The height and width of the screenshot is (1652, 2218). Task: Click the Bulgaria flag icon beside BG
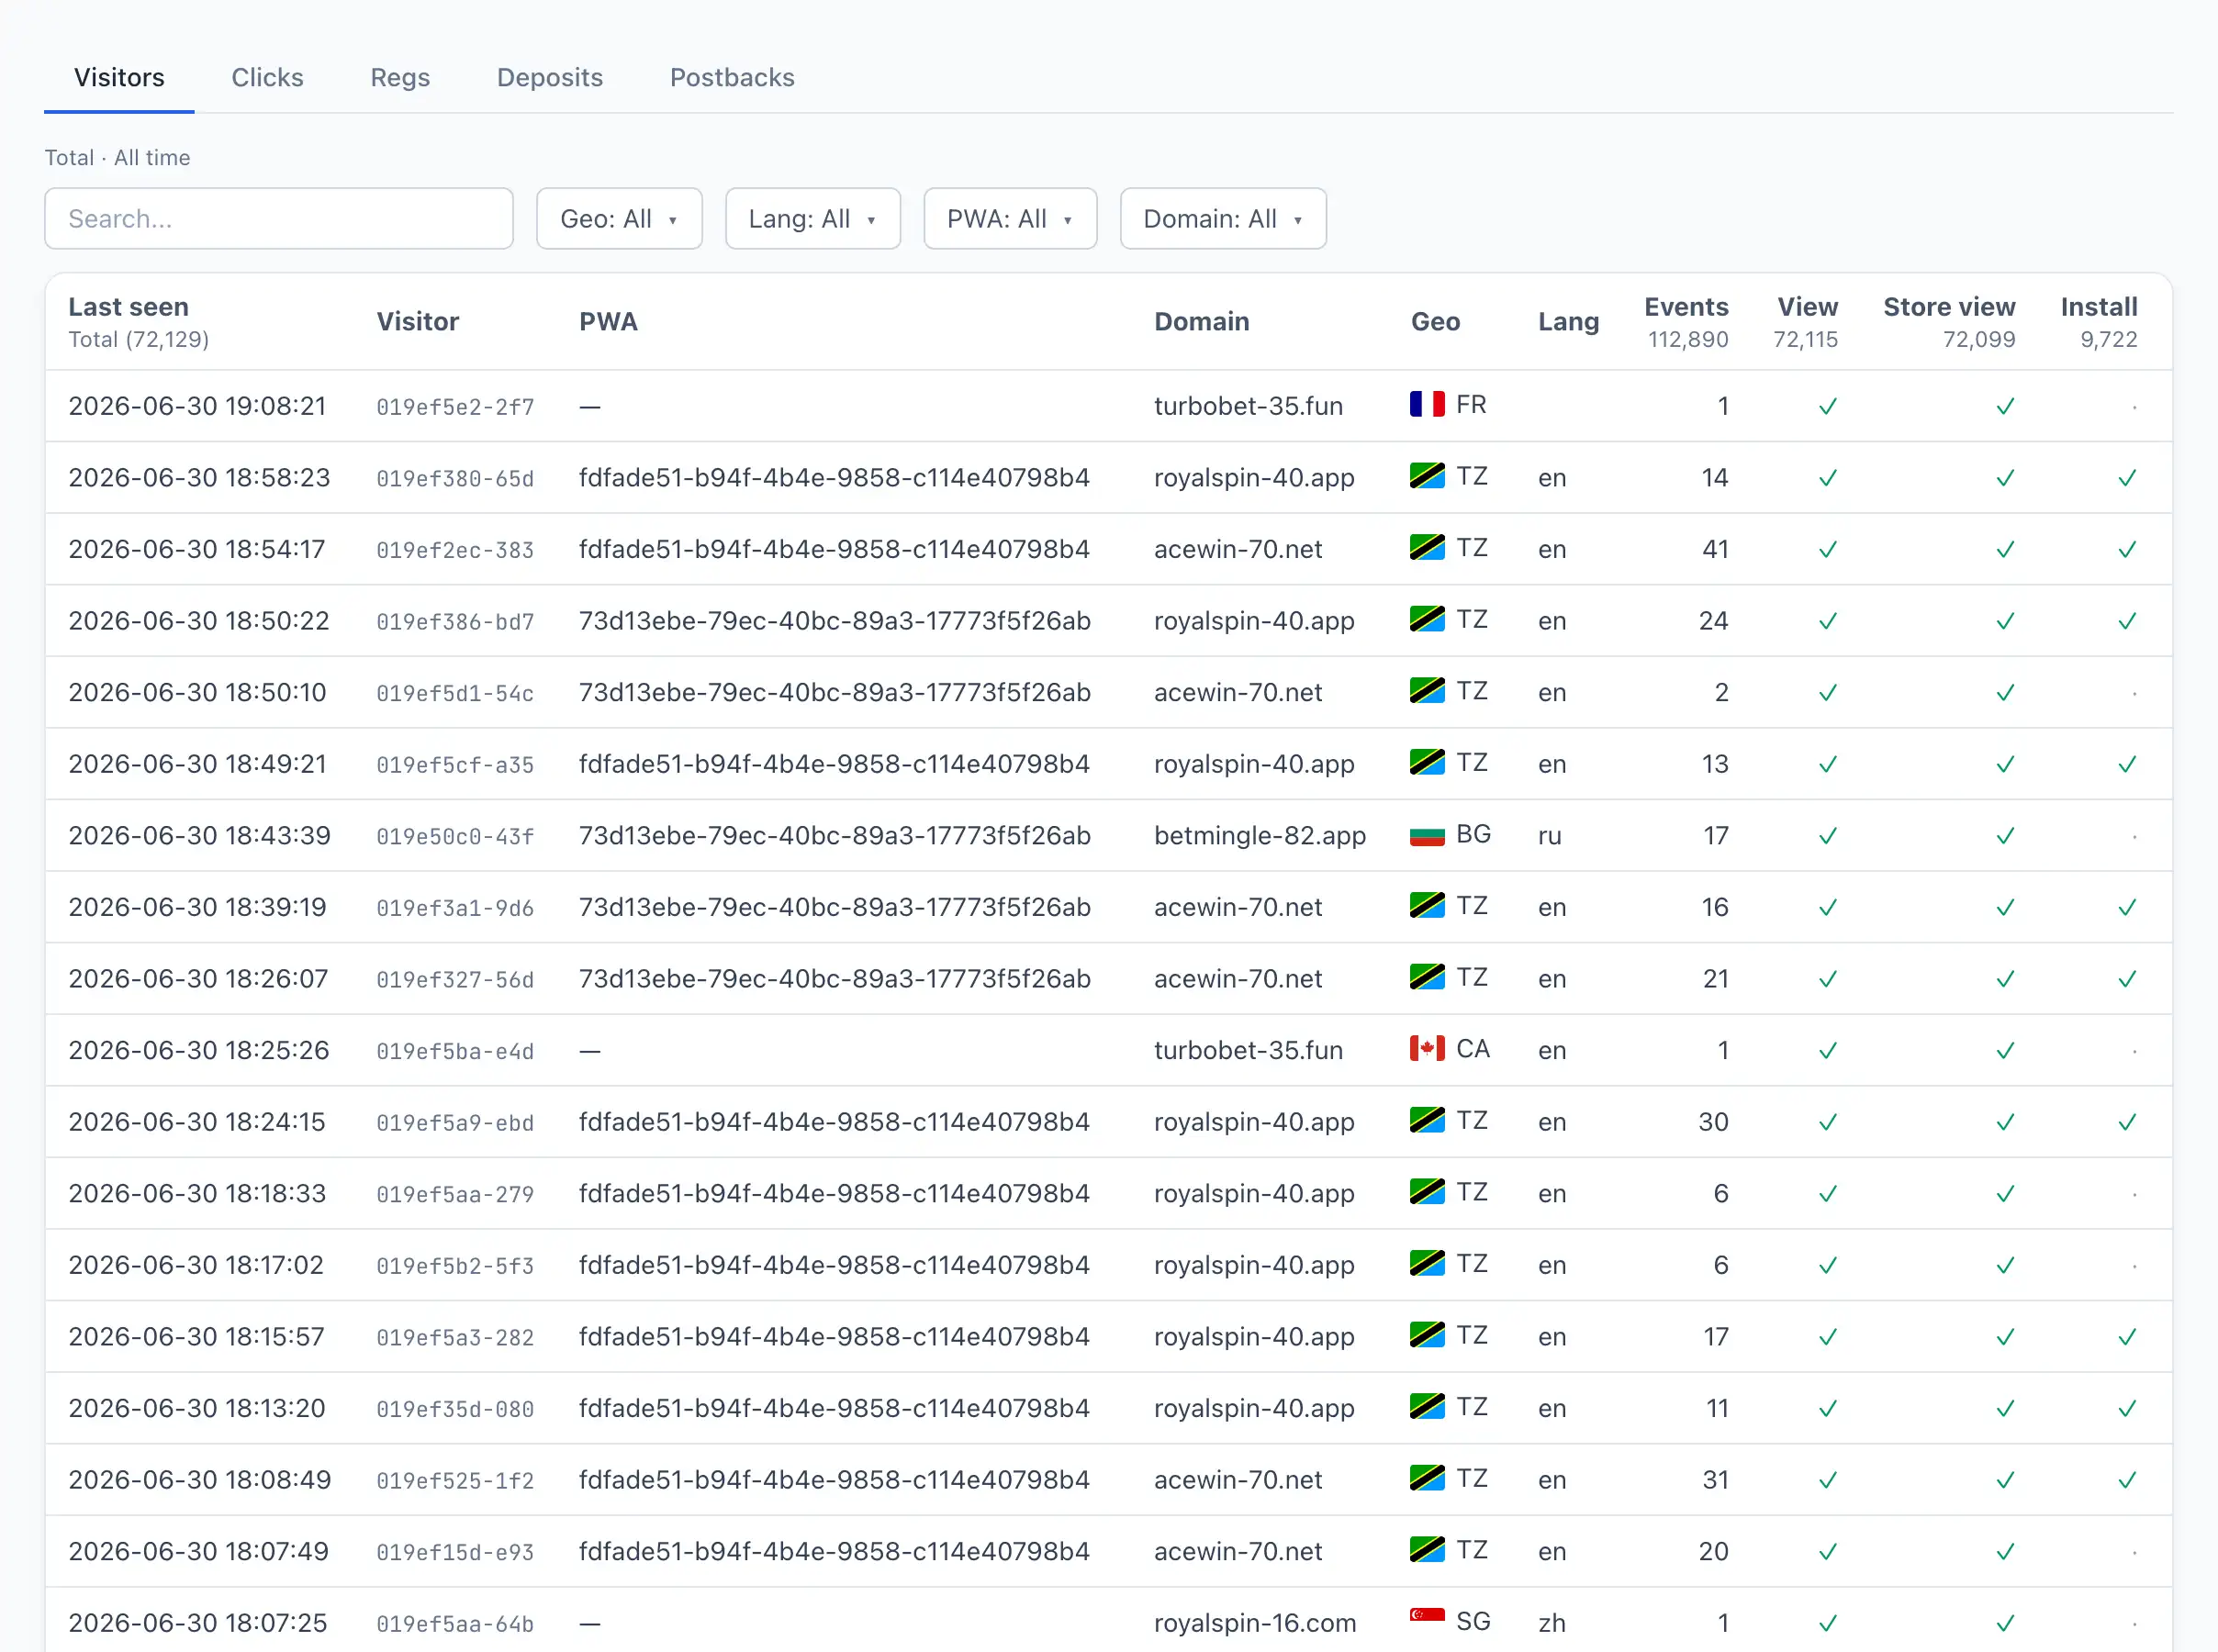coord(1427,834)
